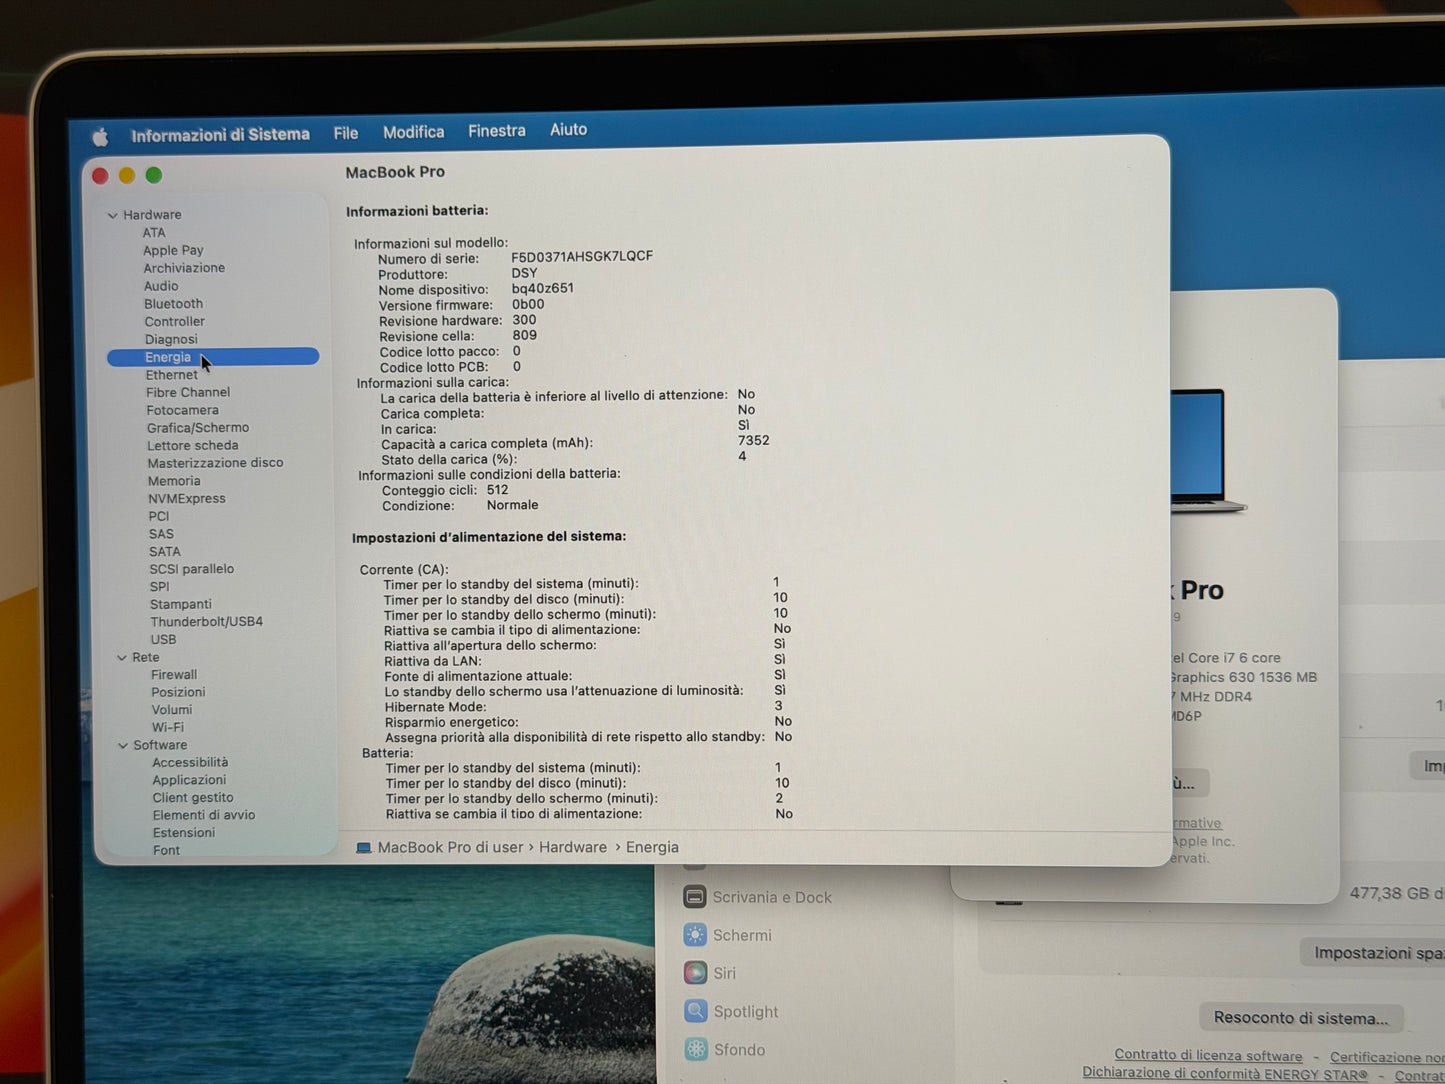1445x1084 pixels.
Task: Select Fotocamera in the sidebar
Action: tap(182, 410)
